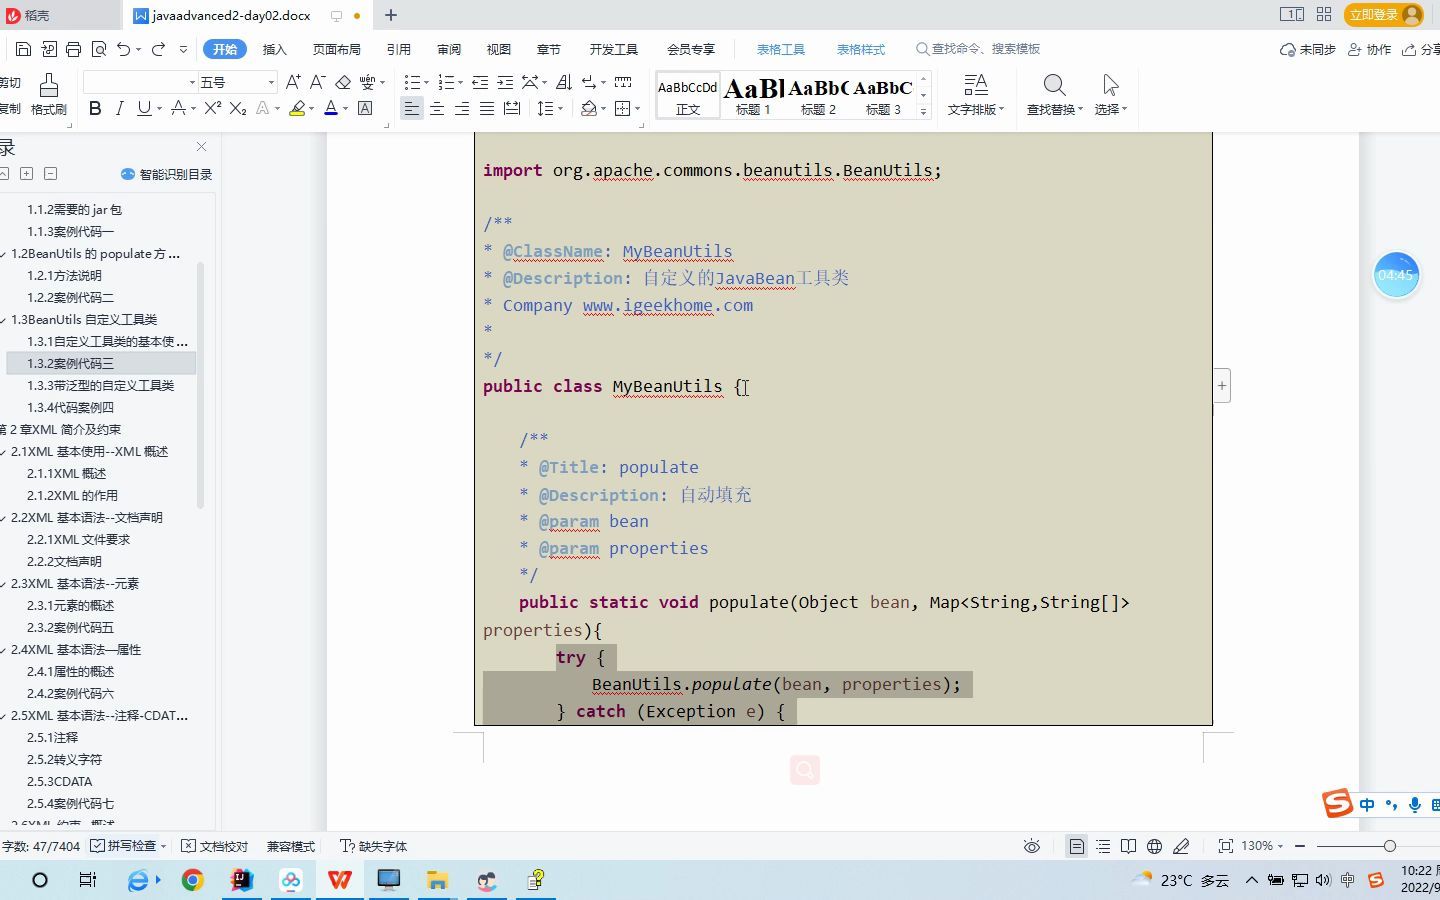Click the Not Synced (未同步) button
The width and height of the screenshot is (1440, 900).
coord(1308,49)
